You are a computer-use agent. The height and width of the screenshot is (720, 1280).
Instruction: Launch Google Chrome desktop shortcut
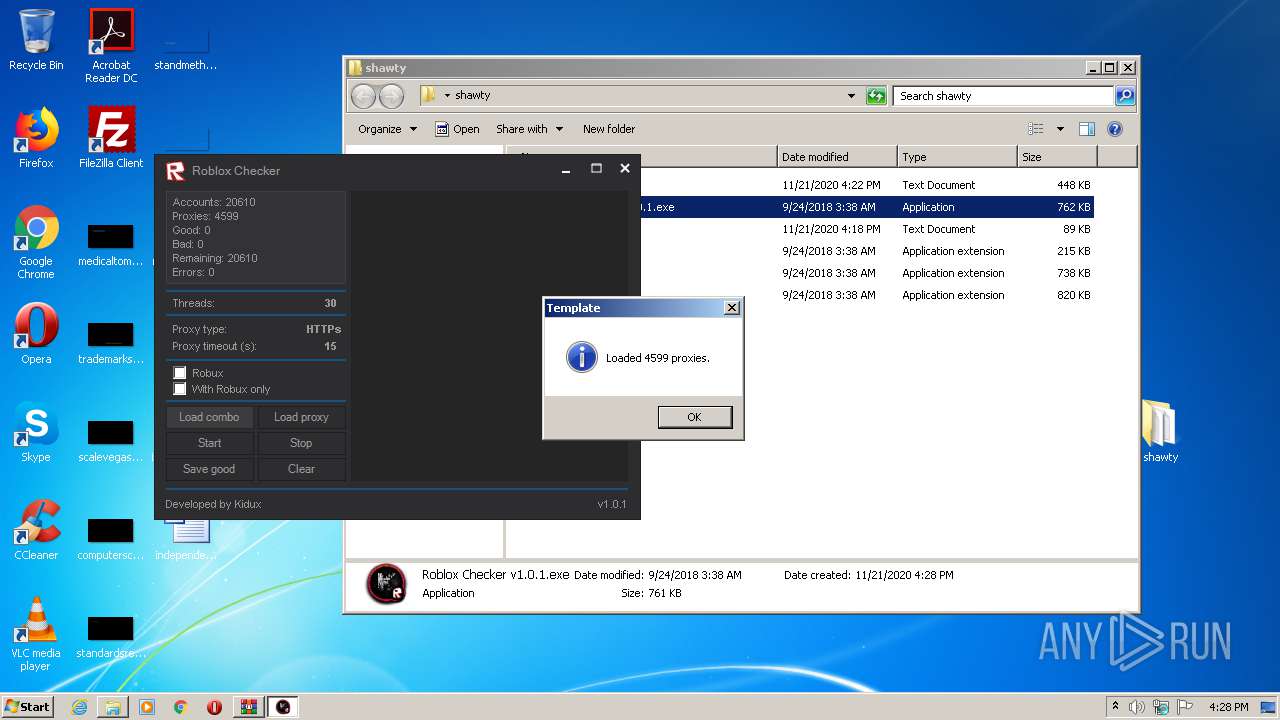pos(36,243)
